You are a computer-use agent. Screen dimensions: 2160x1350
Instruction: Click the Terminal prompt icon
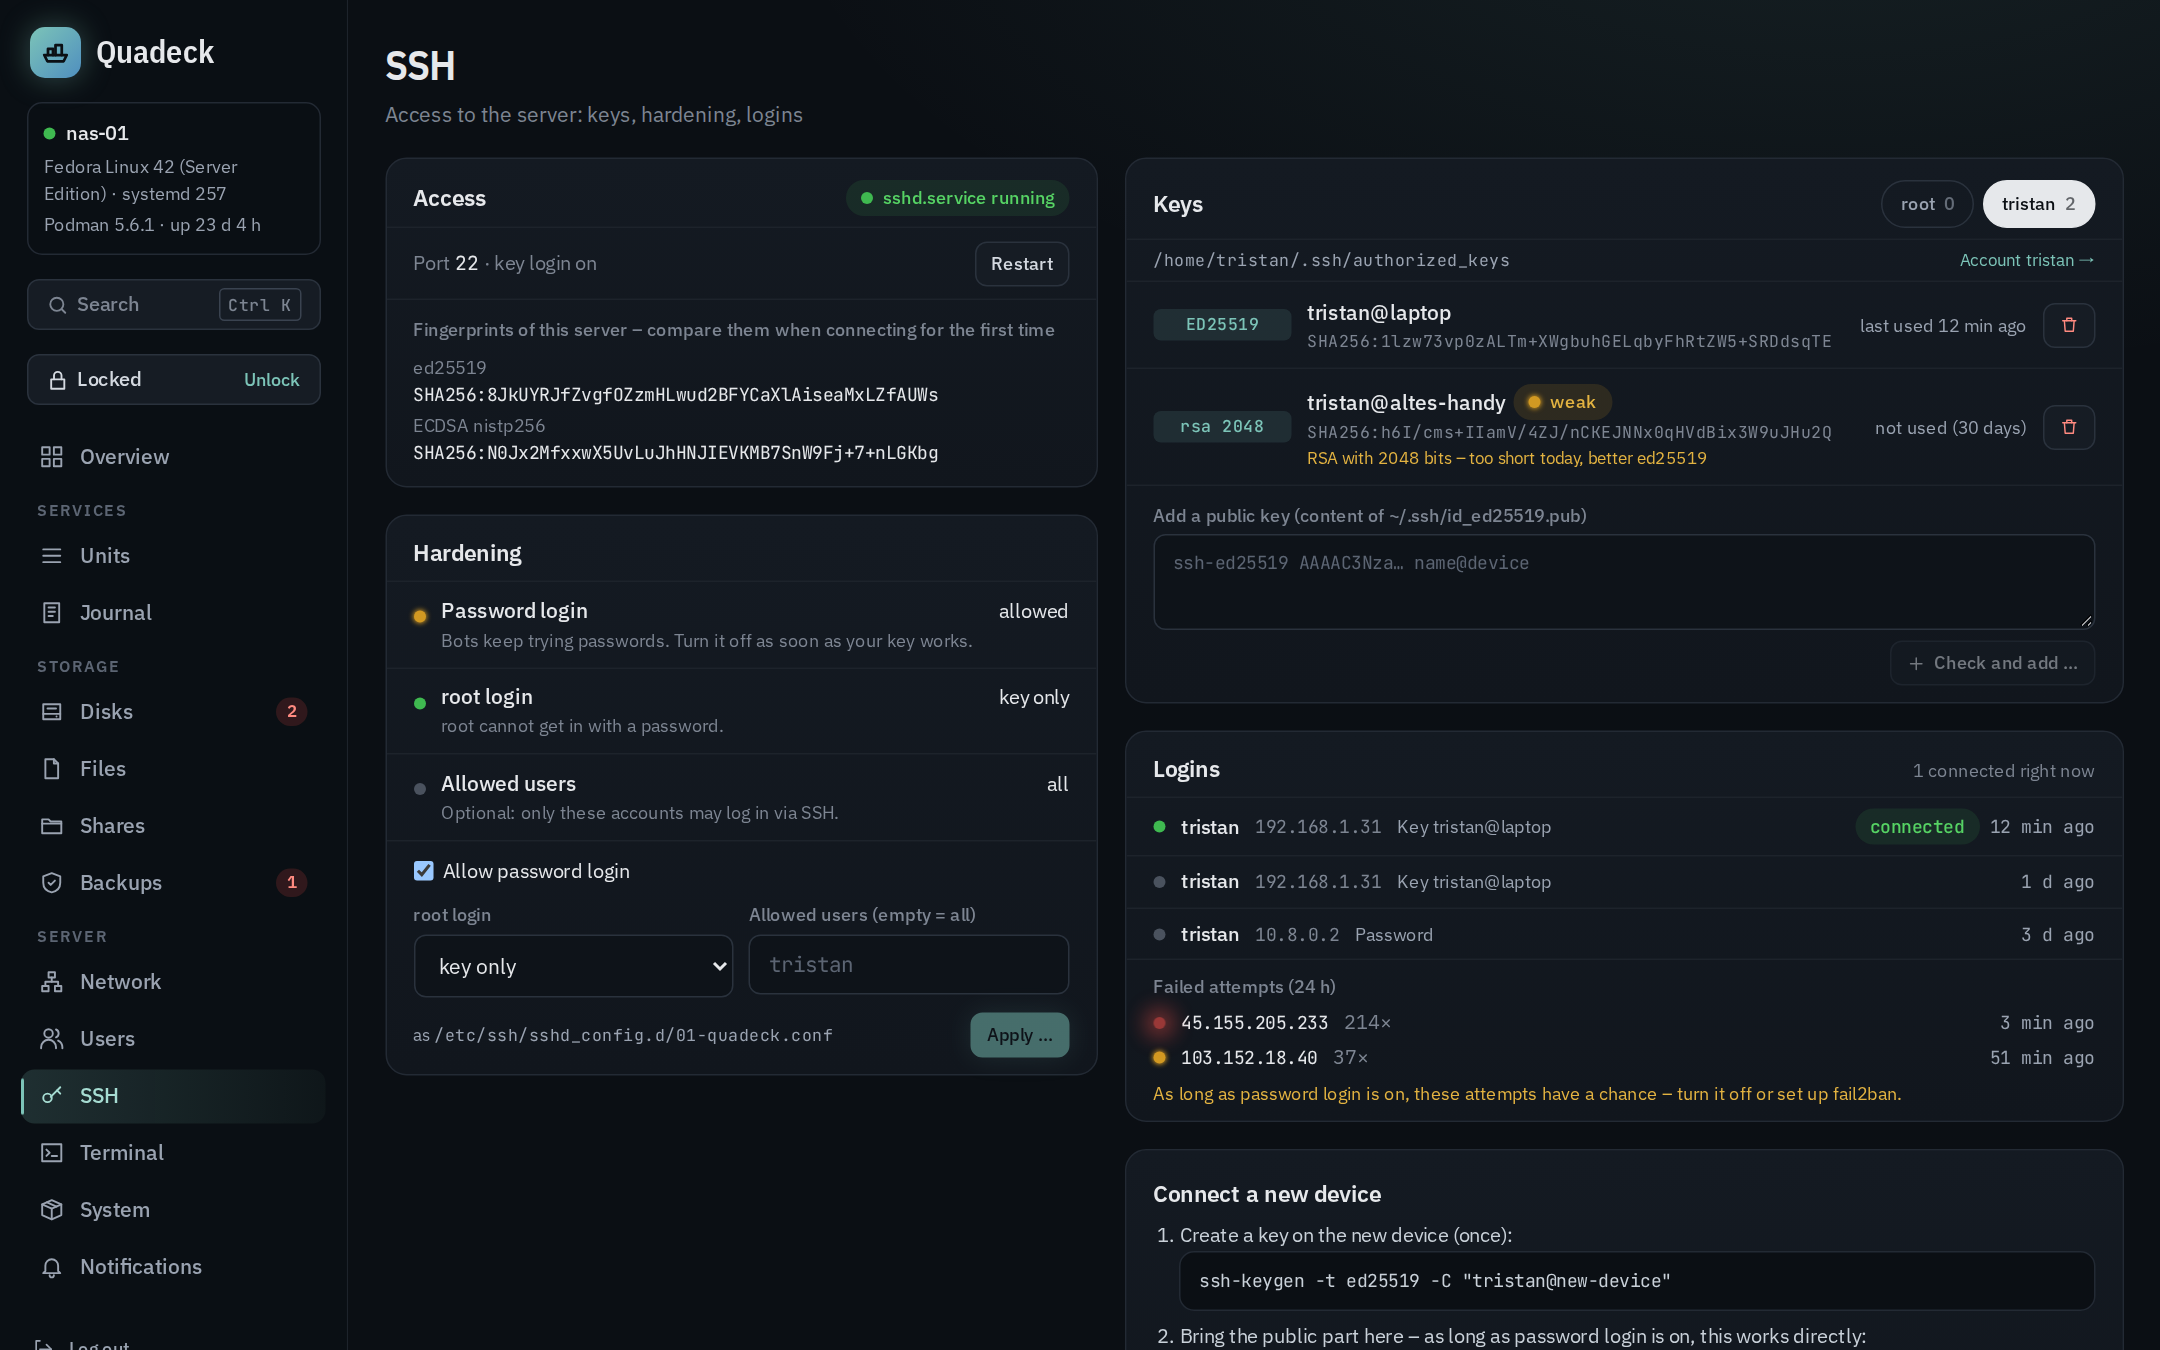pyautogui.click(x=52, y=1153)
